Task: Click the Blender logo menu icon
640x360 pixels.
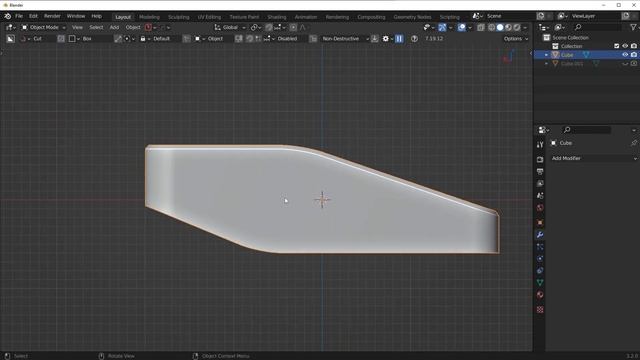Action: 7,16
